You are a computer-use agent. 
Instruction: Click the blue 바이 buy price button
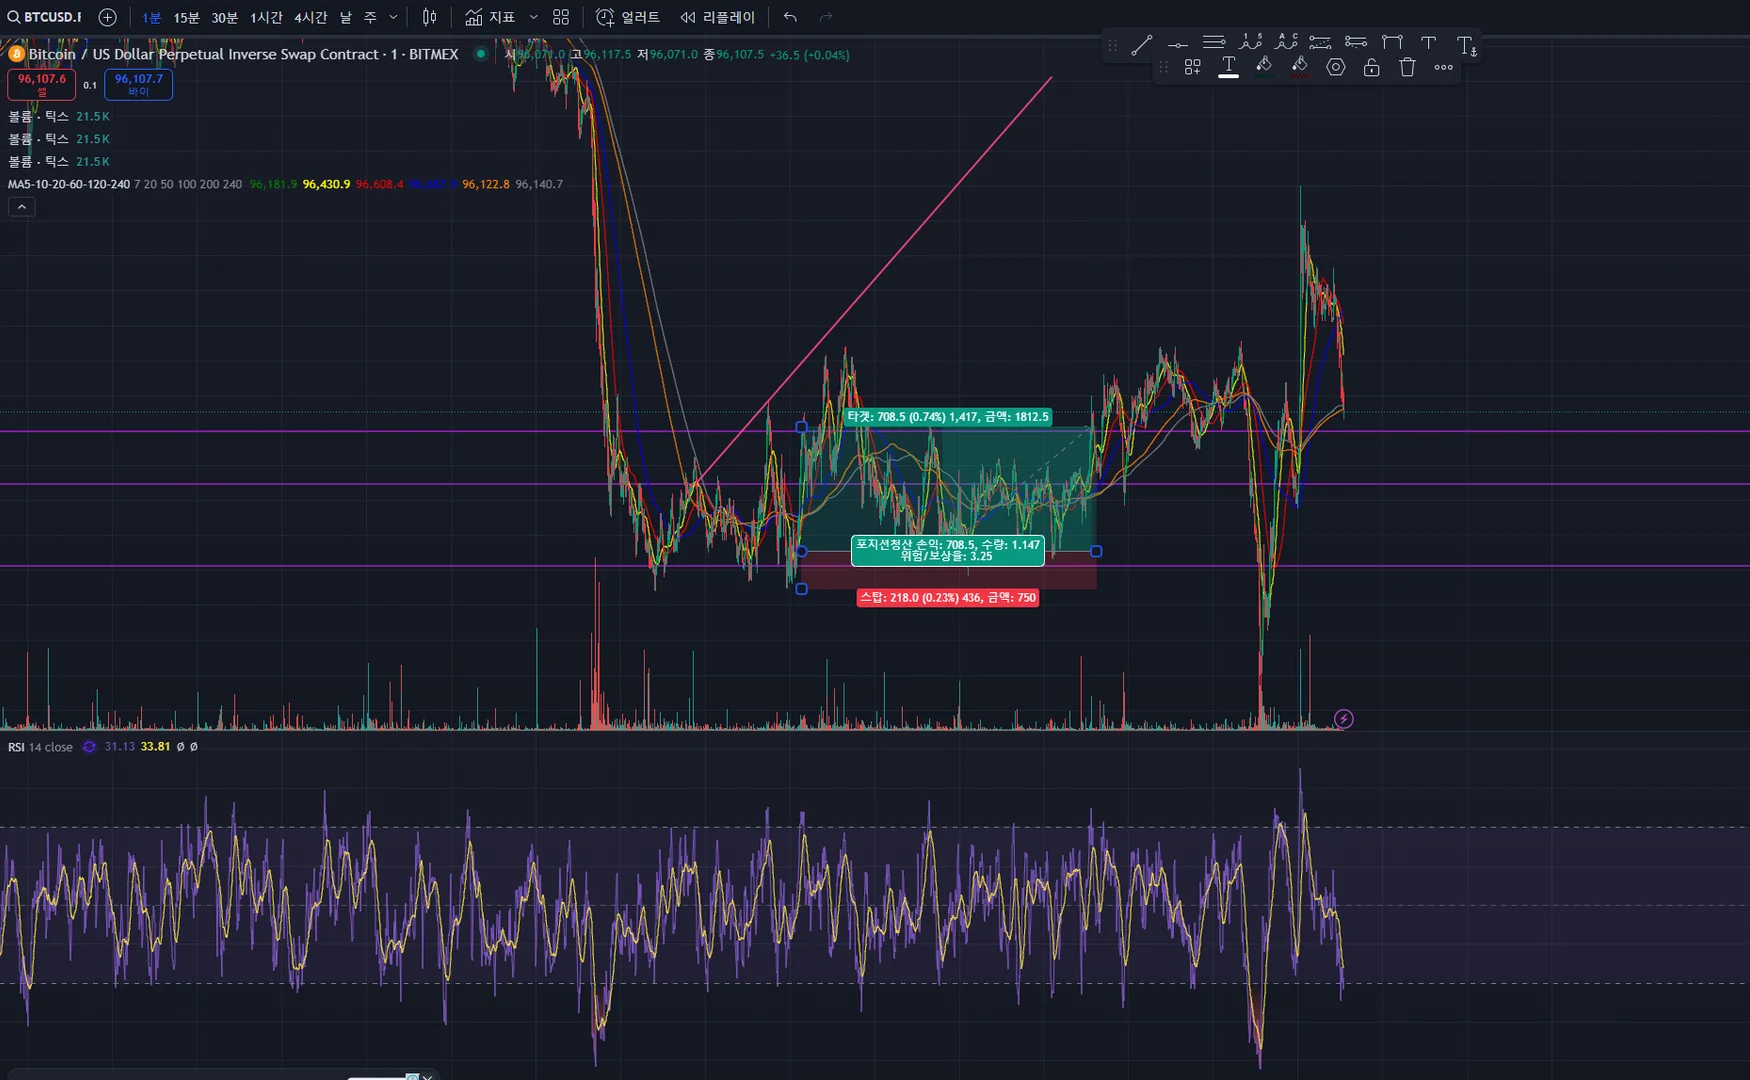[138, 85]
